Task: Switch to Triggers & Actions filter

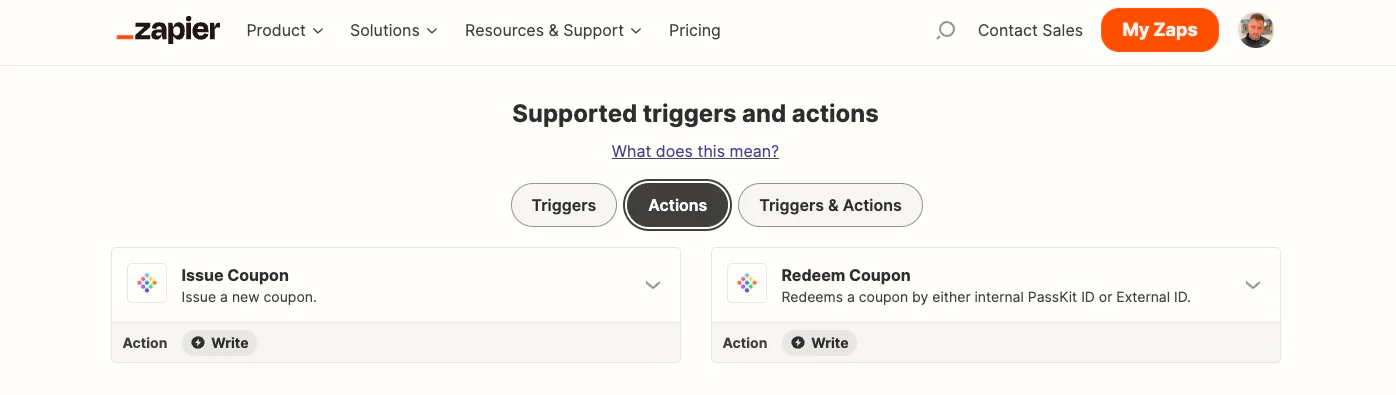Action: click(830, 205)
